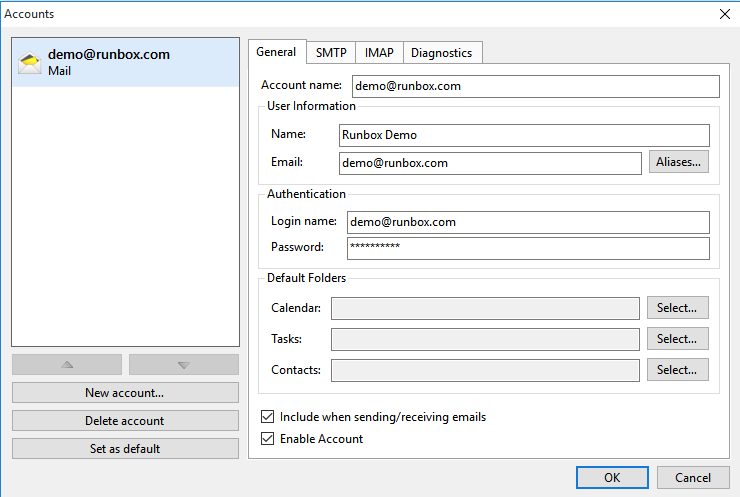This screenshot has height=497, width=740.
Task: Click into the Account name field
Action: 534,86
